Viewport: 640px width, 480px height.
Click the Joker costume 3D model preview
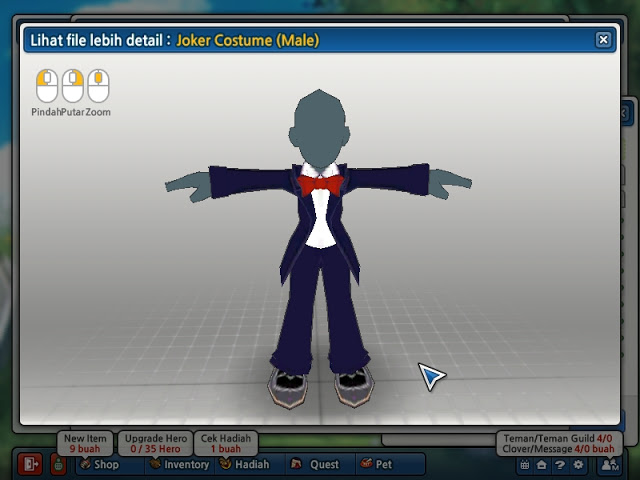coord(319,249)
